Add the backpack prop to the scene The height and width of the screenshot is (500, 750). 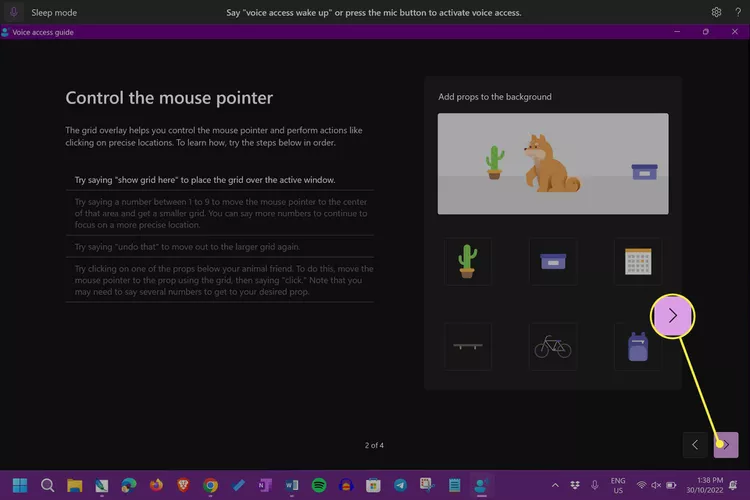pyautogui.click(x=638, y=346)
